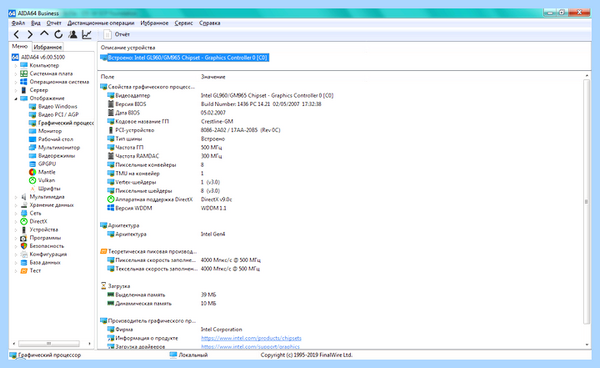Open the graph chart toolbar icon
This screenshot has width=600, height=368.
coord(87,34)
